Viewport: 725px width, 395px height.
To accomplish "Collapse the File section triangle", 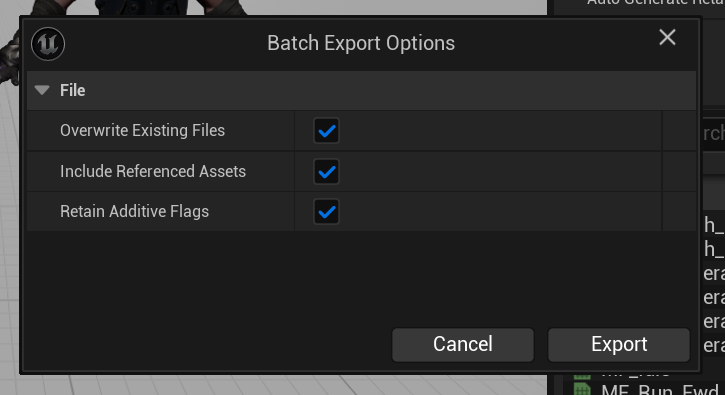I will tap(42, 90).
